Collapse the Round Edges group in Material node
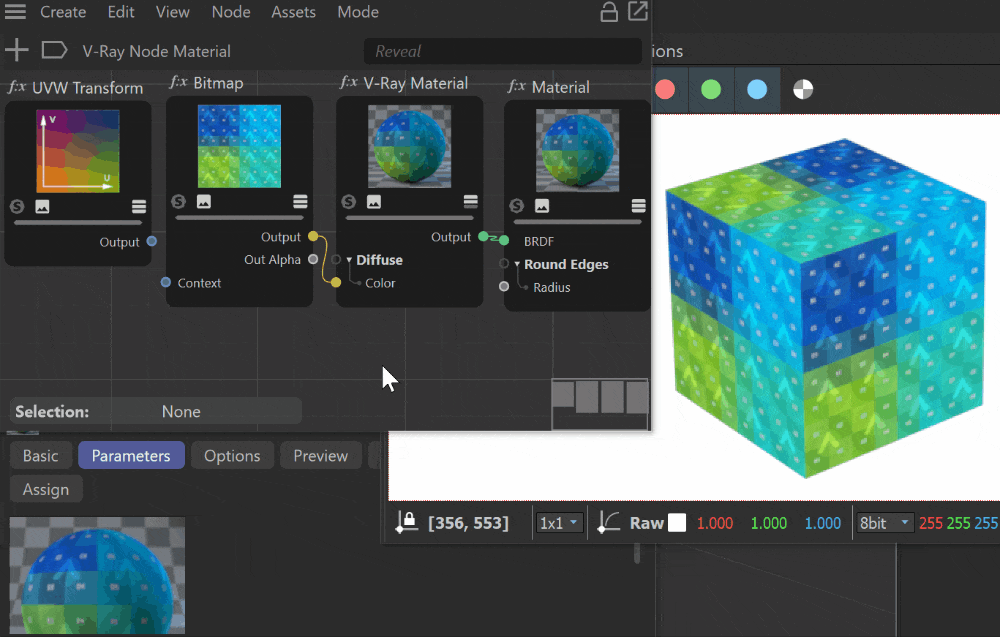The height and width of the screenshot is (637, 1000). (517, 264)
